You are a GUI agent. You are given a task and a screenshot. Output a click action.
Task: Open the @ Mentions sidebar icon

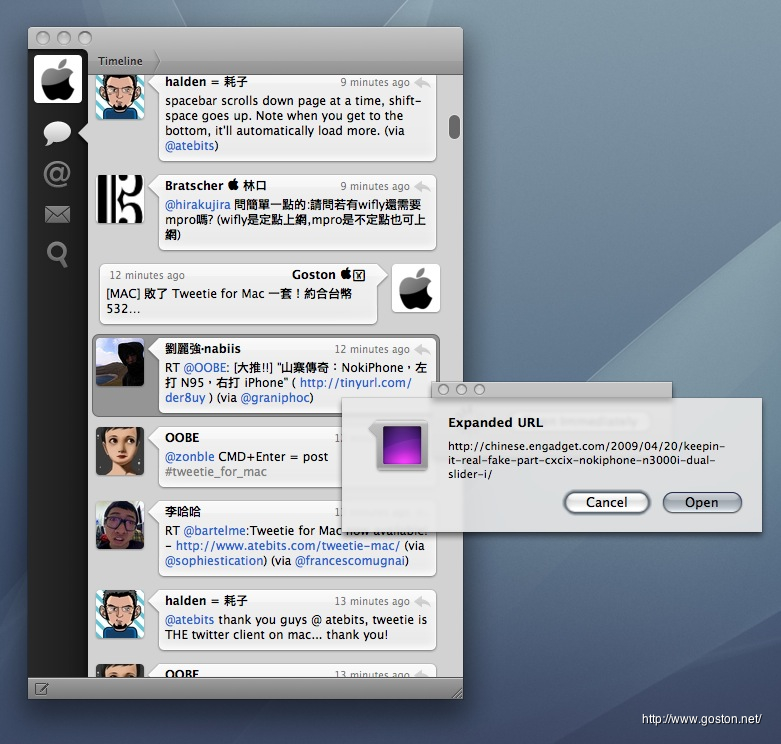pyautogui.click(x=57, y=174)
